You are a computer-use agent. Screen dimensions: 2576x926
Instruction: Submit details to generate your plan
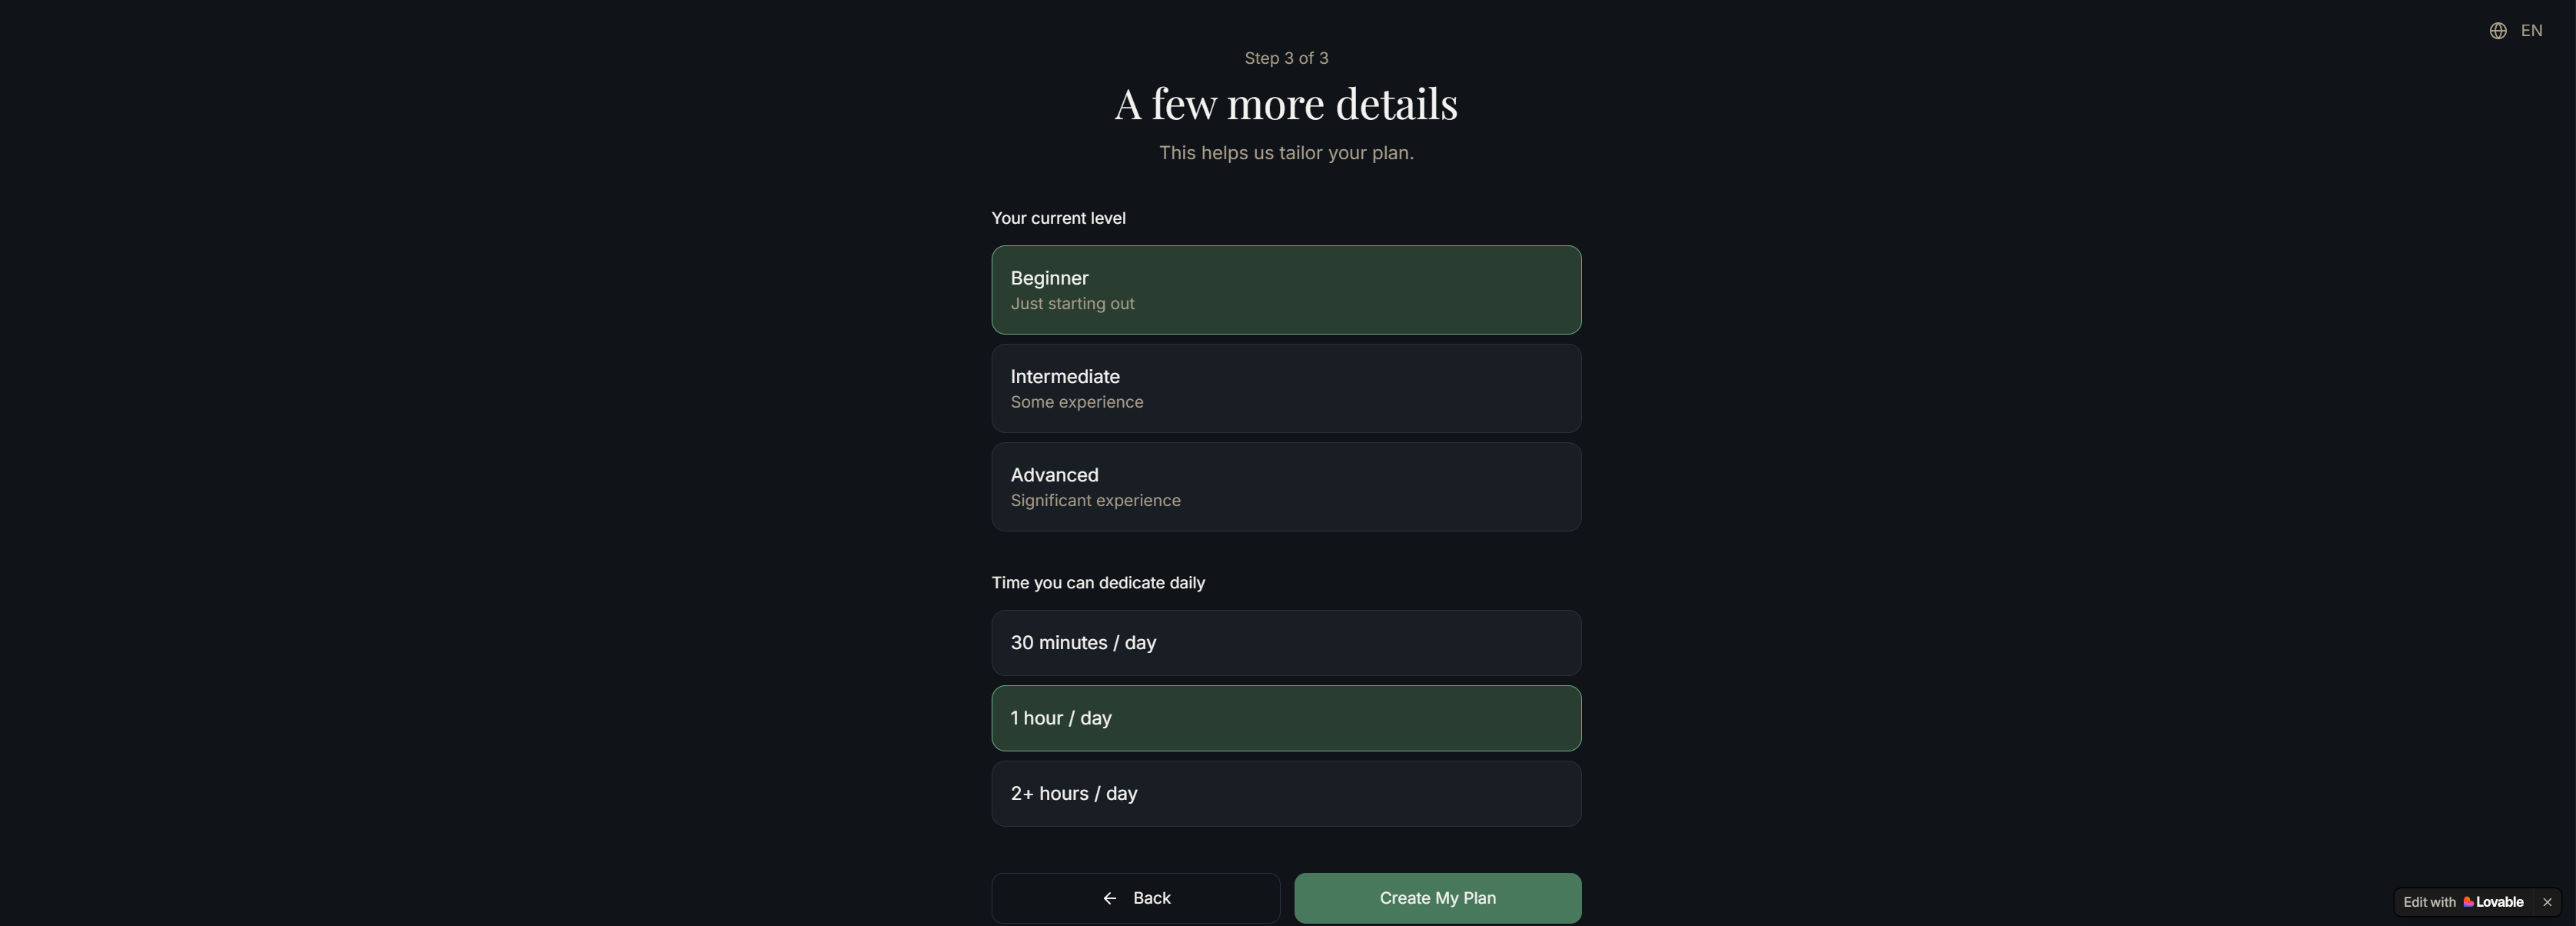pos(1437,897)
